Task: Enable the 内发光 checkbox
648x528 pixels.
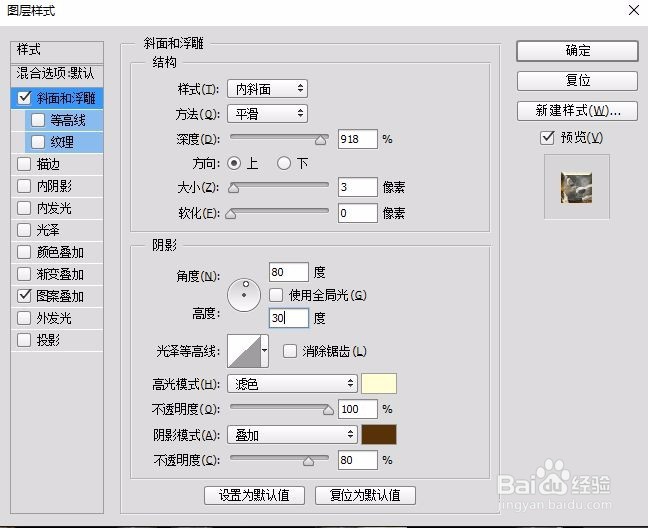Action: pyautogui.click(x=24, y=208)
